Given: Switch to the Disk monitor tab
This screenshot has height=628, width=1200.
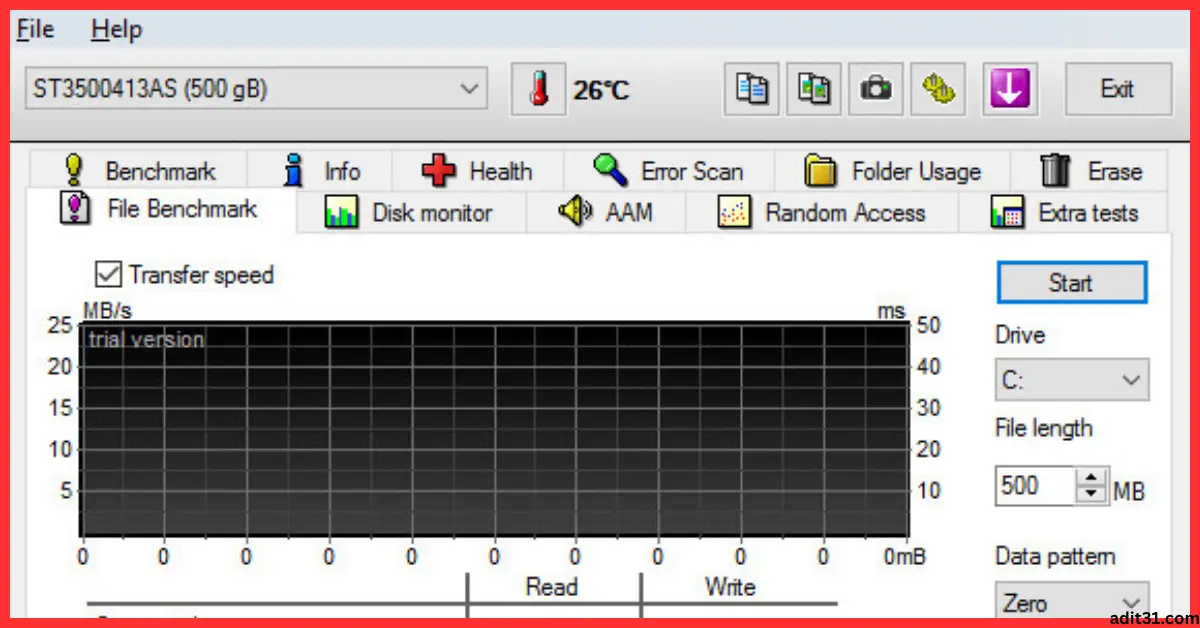Looking at the screenshot, I should tap(411, 213).
